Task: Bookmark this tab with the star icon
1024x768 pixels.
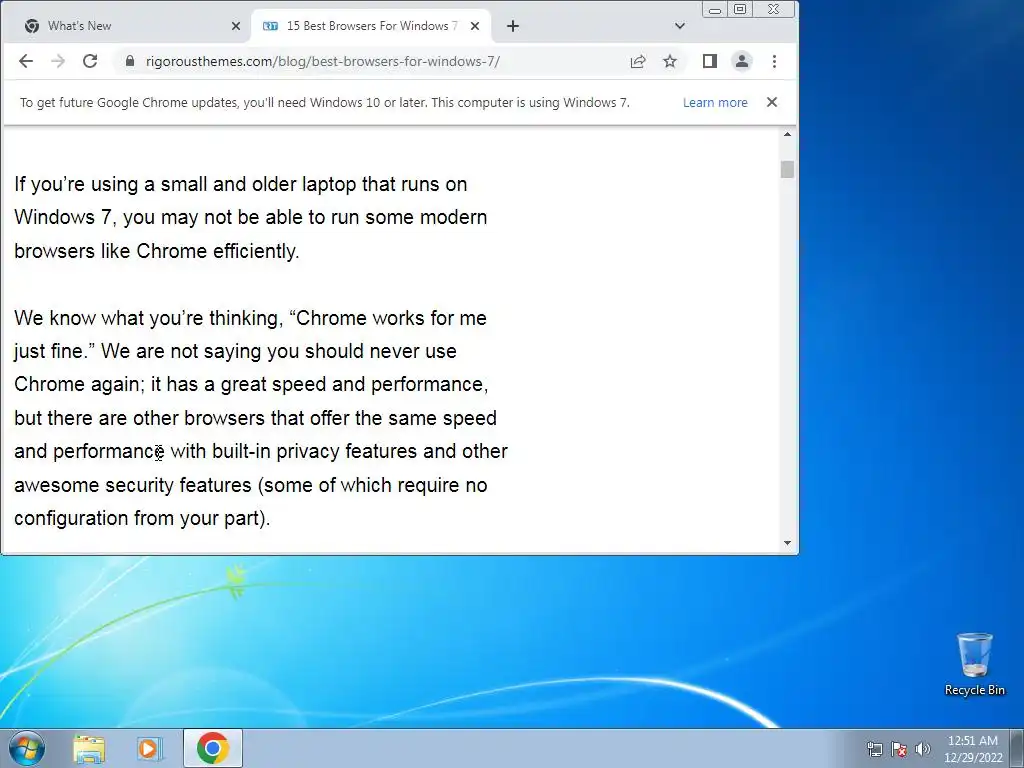Action: 670,61
